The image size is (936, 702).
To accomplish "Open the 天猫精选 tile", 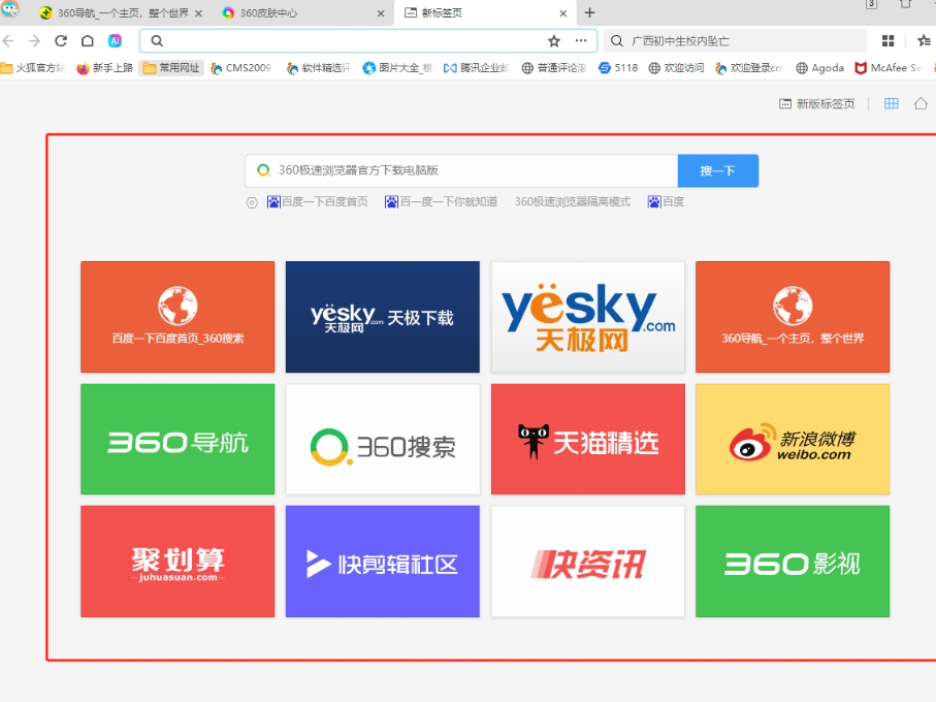I will click(x=588, y=439).
